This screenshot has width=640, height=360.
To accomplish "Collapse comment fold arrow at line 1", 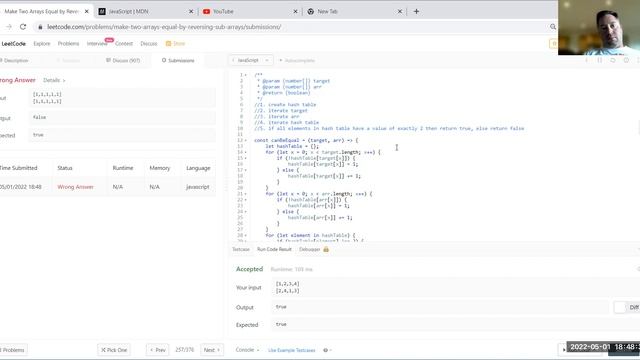I will 246,75.
